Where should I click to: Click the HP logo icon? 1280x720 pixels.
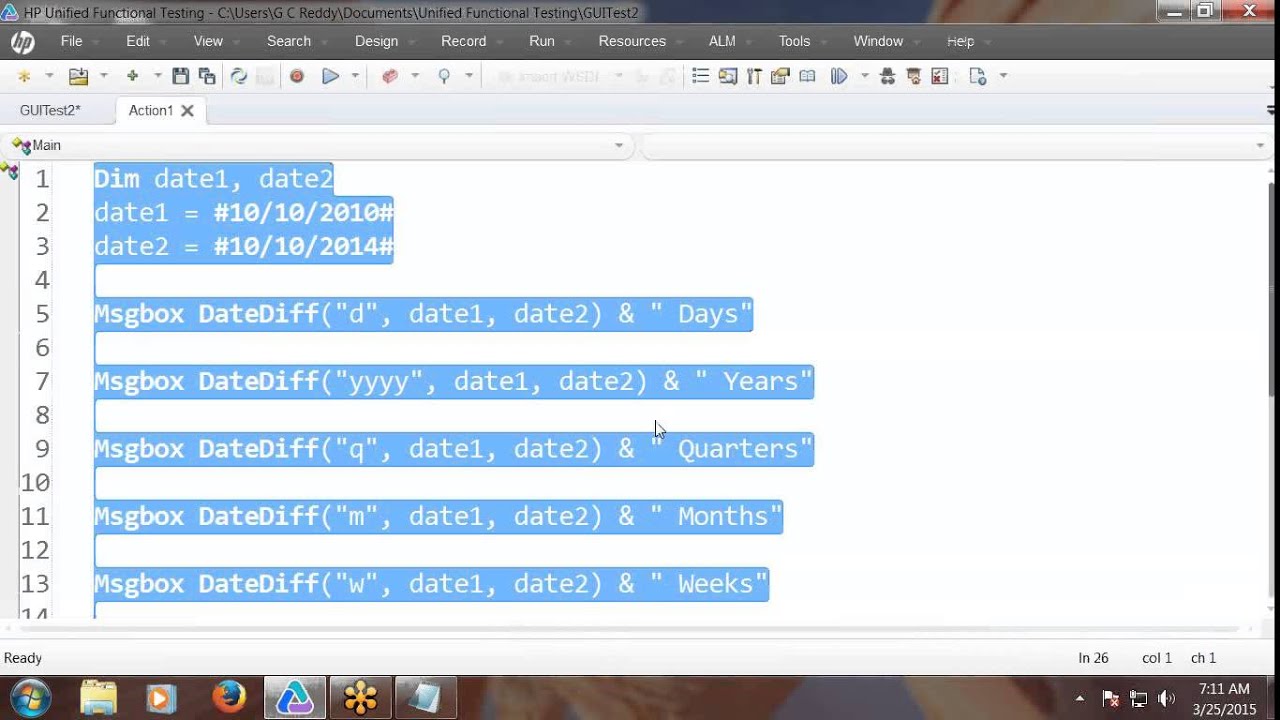click(22, 42)
